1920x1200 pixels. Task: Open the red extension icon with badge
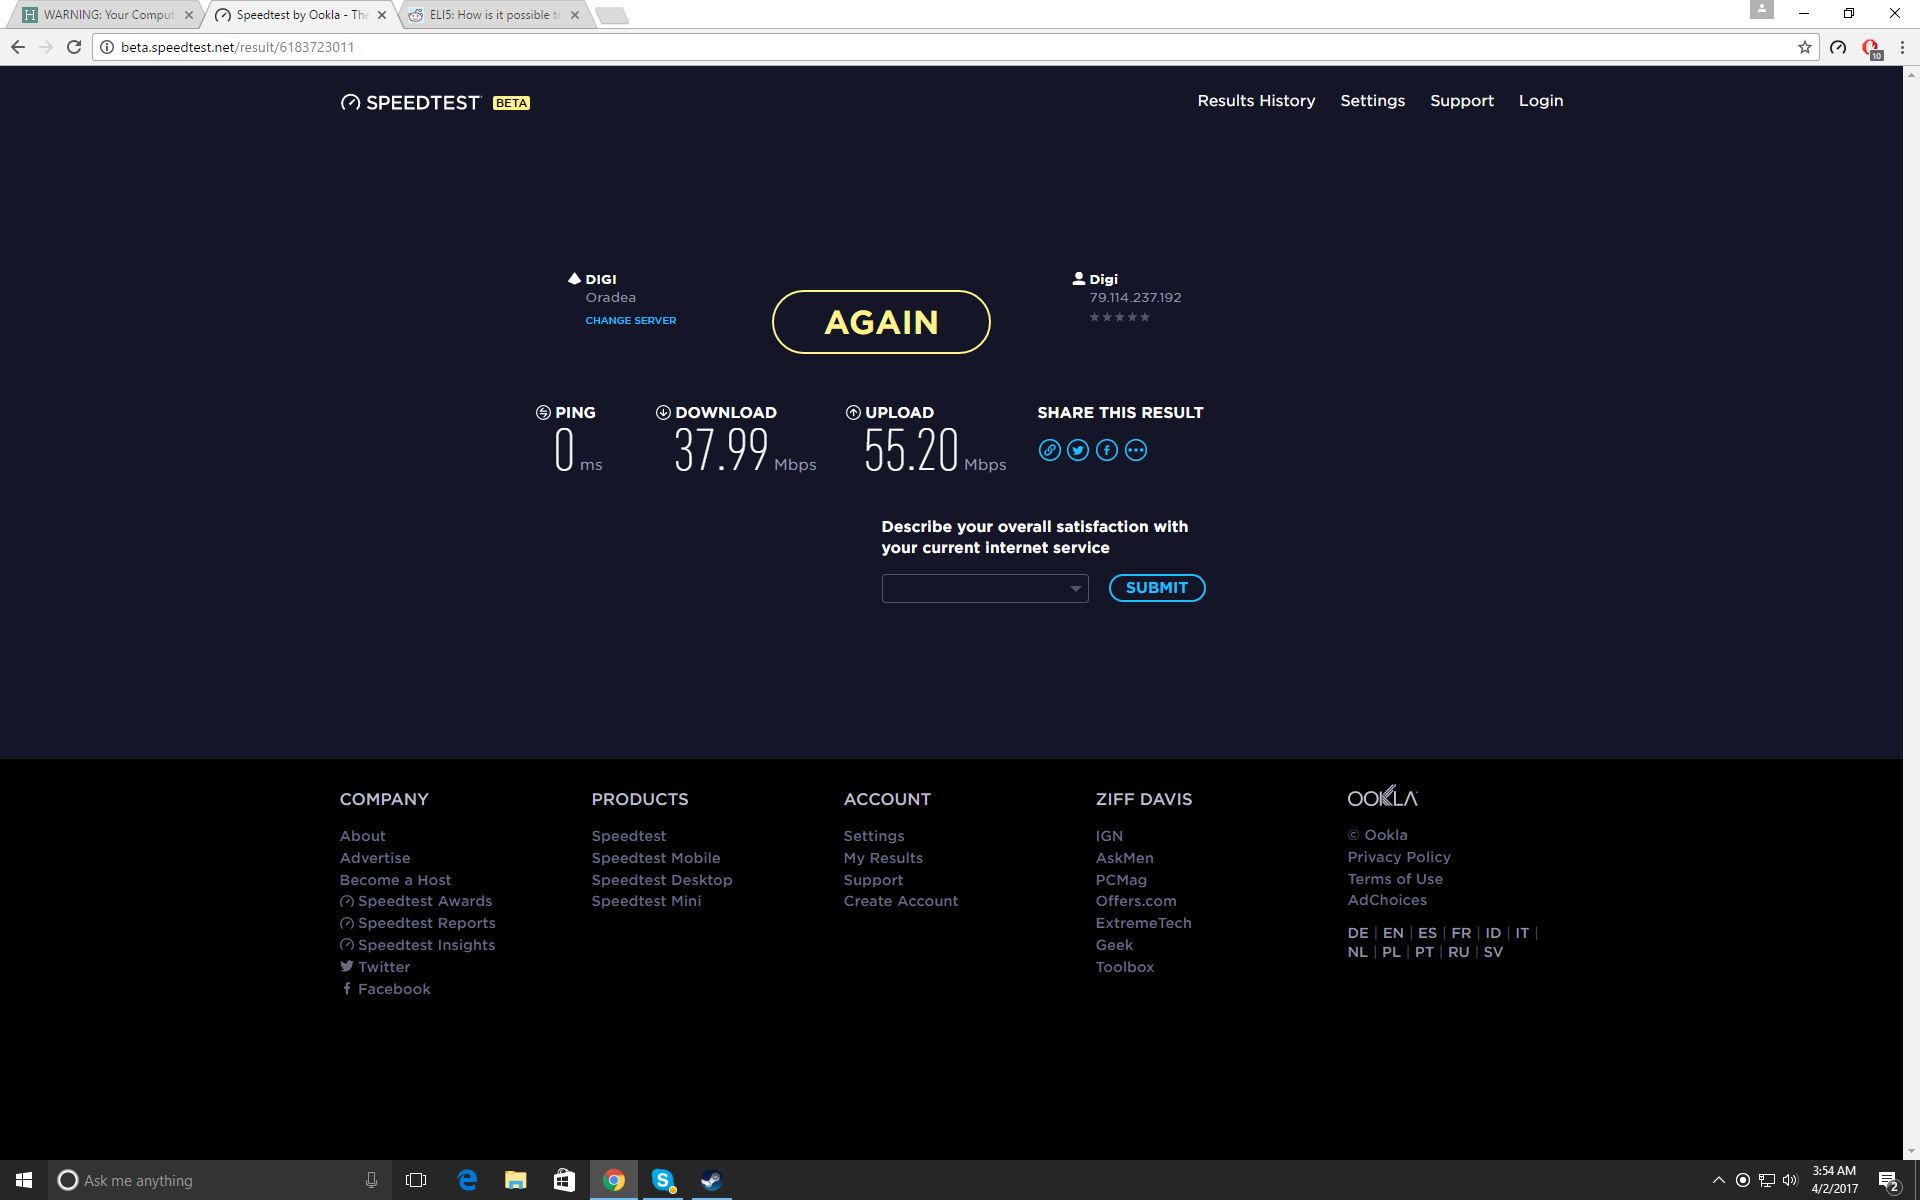click(x=1871, y=48)
